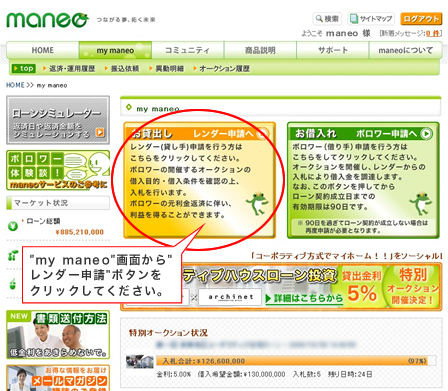Click 金利:5.00% auction detail
448x391 pixels.
(x=174, y=374)
